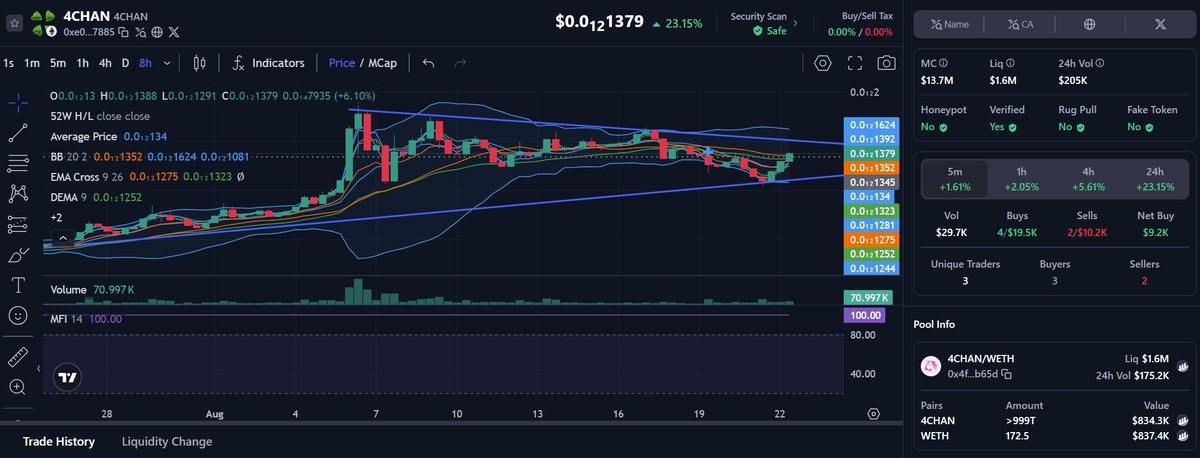Open the time axis settings gear

coord(874,413)
